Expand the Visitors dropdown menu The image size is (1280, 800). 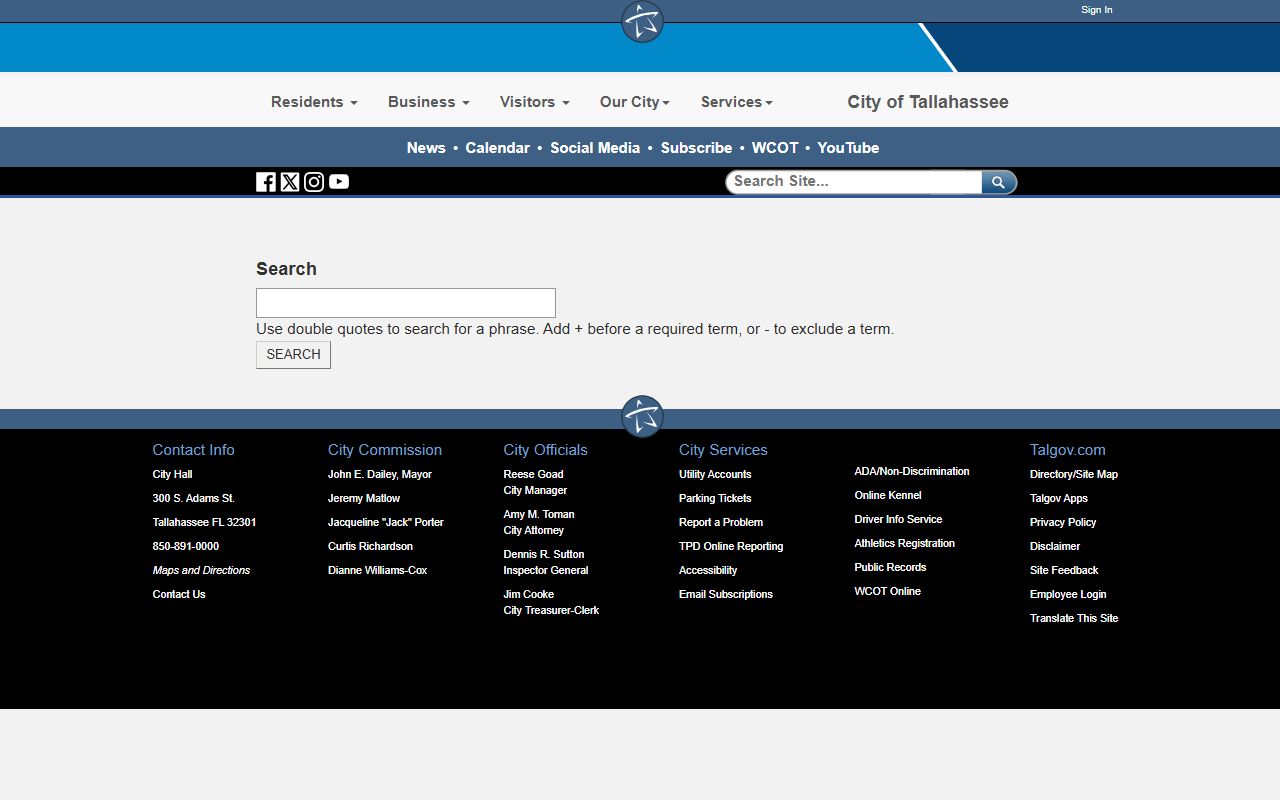[534, 102]
